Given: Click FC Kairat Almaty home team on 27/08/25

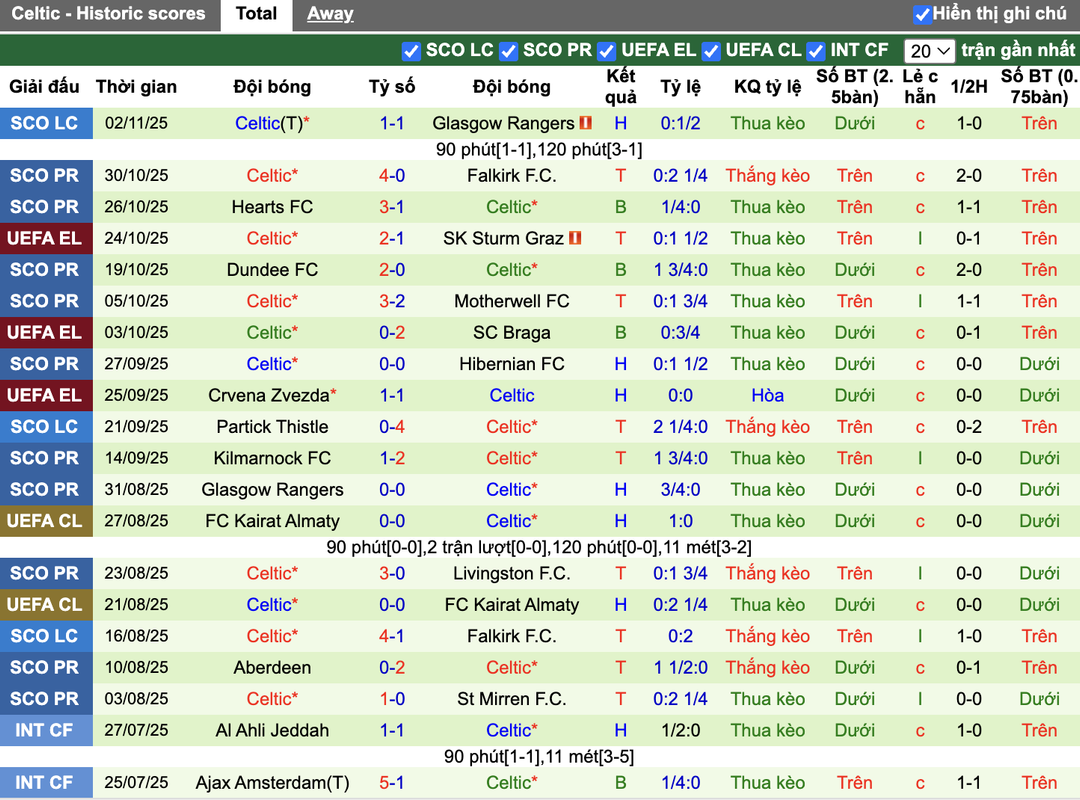Looking at the screenshot, I should [272, 521].
